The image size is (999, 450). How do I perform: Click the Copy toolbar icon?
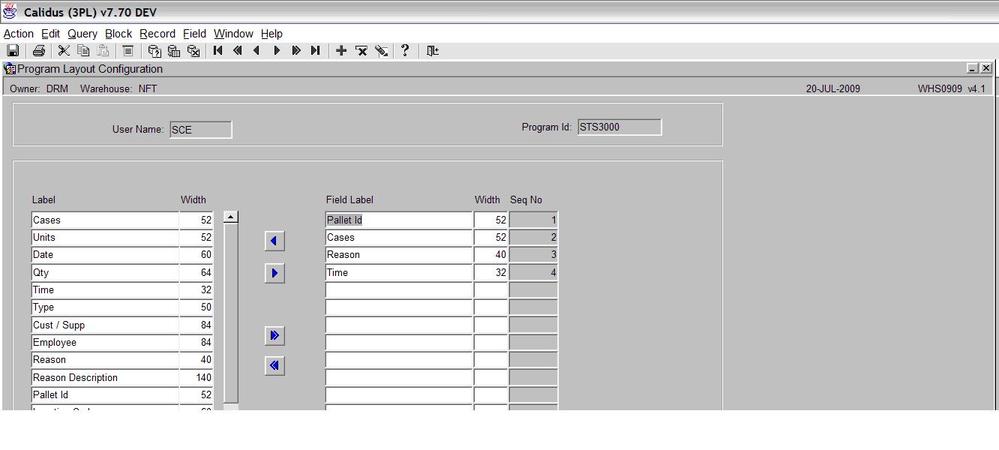83,51
